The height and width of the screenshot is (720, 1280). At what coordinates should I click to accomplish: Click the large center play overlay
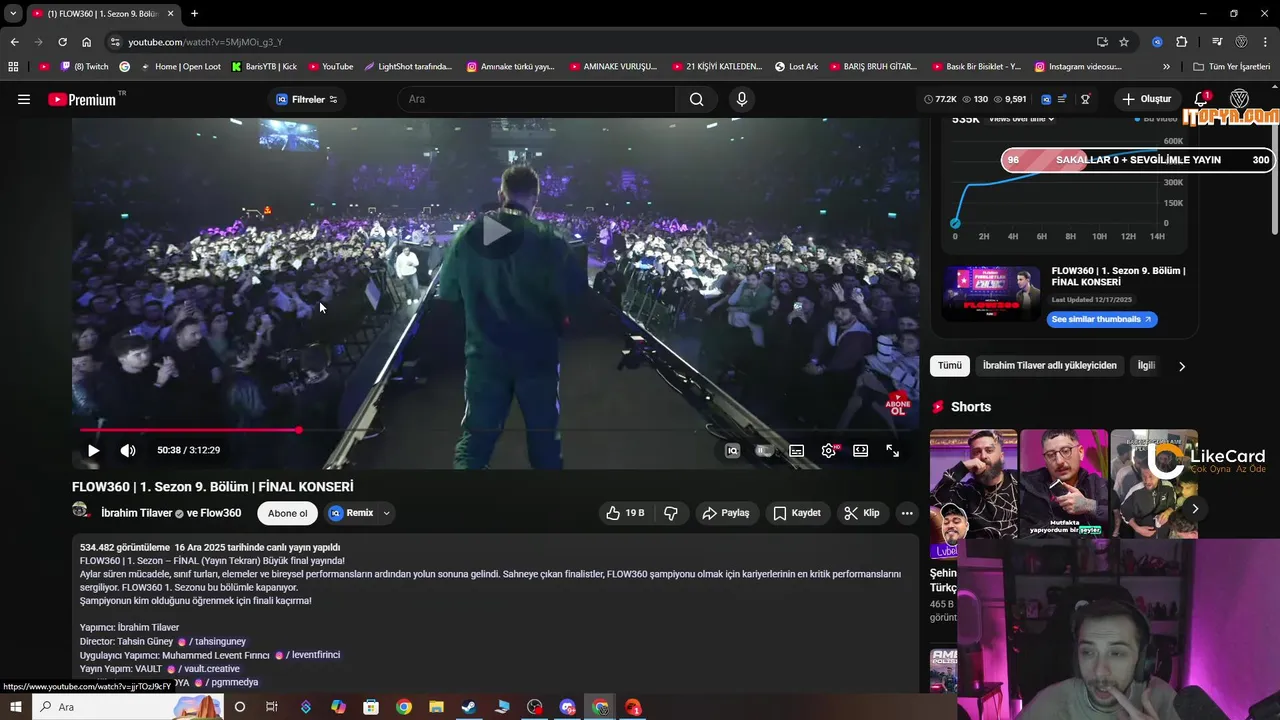pos(495,231)
